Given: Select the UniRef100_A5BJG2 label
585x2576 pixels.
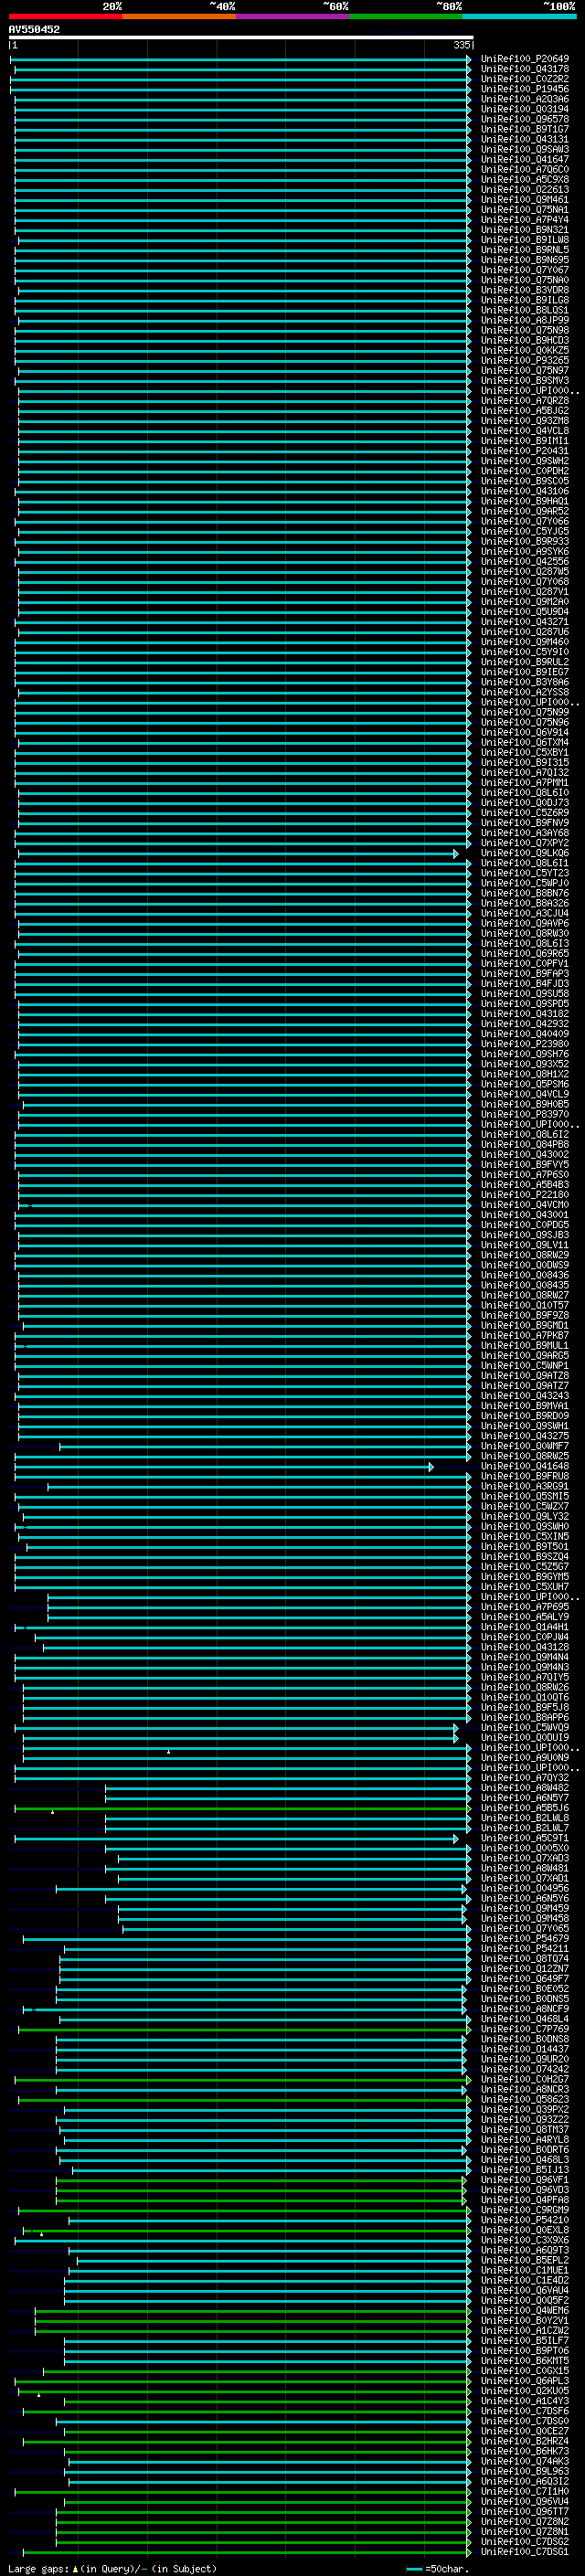Looking at the screenshot, I should coord(525,410).
